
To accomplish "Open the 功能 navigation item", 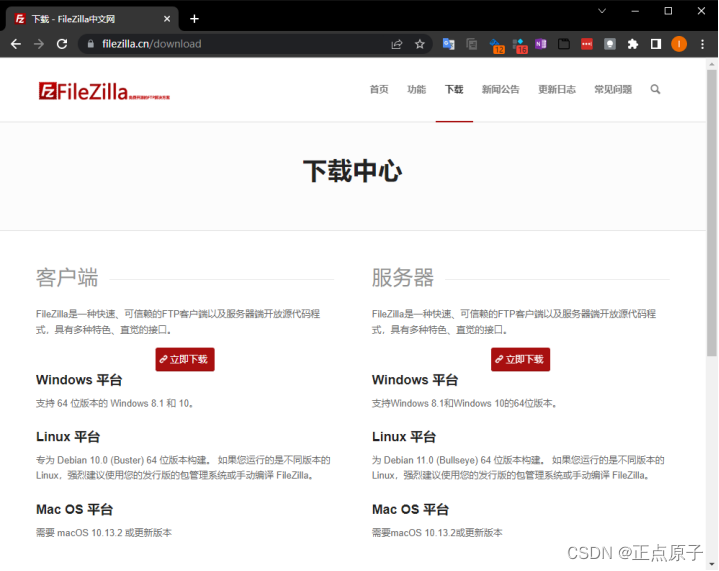I will point(417,89).
